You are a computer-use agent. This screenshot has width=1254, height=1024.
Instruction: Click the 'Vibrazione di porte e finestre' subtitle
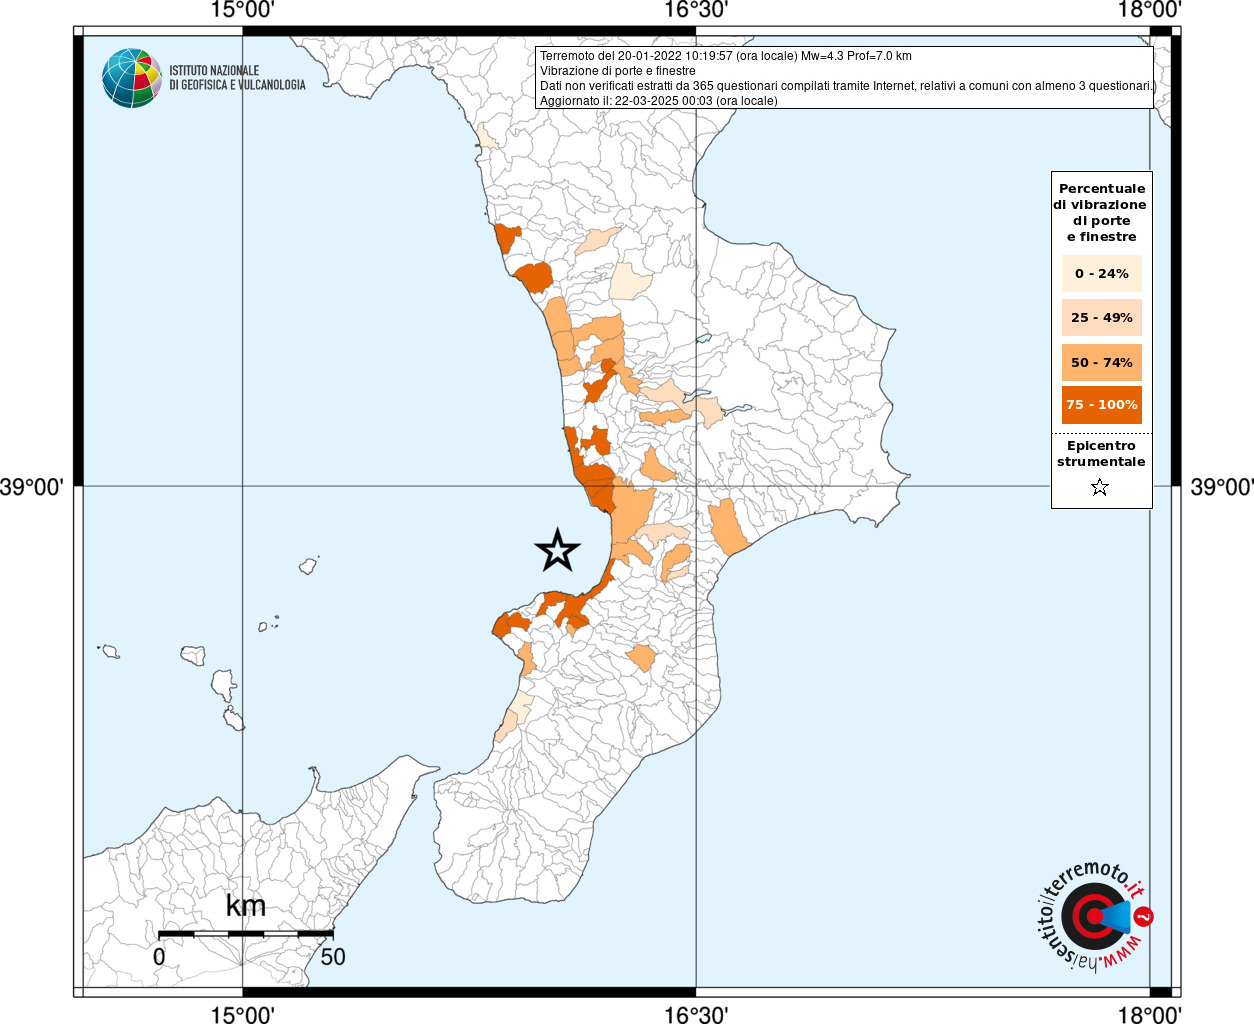pos(618,71)
